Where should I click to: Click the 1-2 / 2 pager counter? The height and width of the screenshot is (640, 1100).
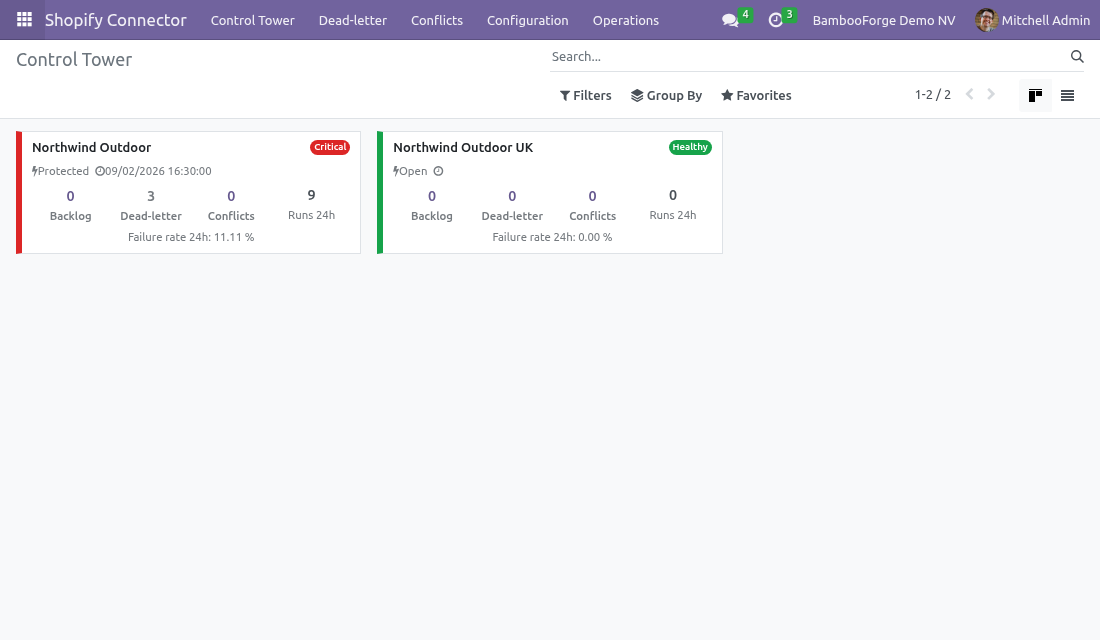click(x=932, y=95)
